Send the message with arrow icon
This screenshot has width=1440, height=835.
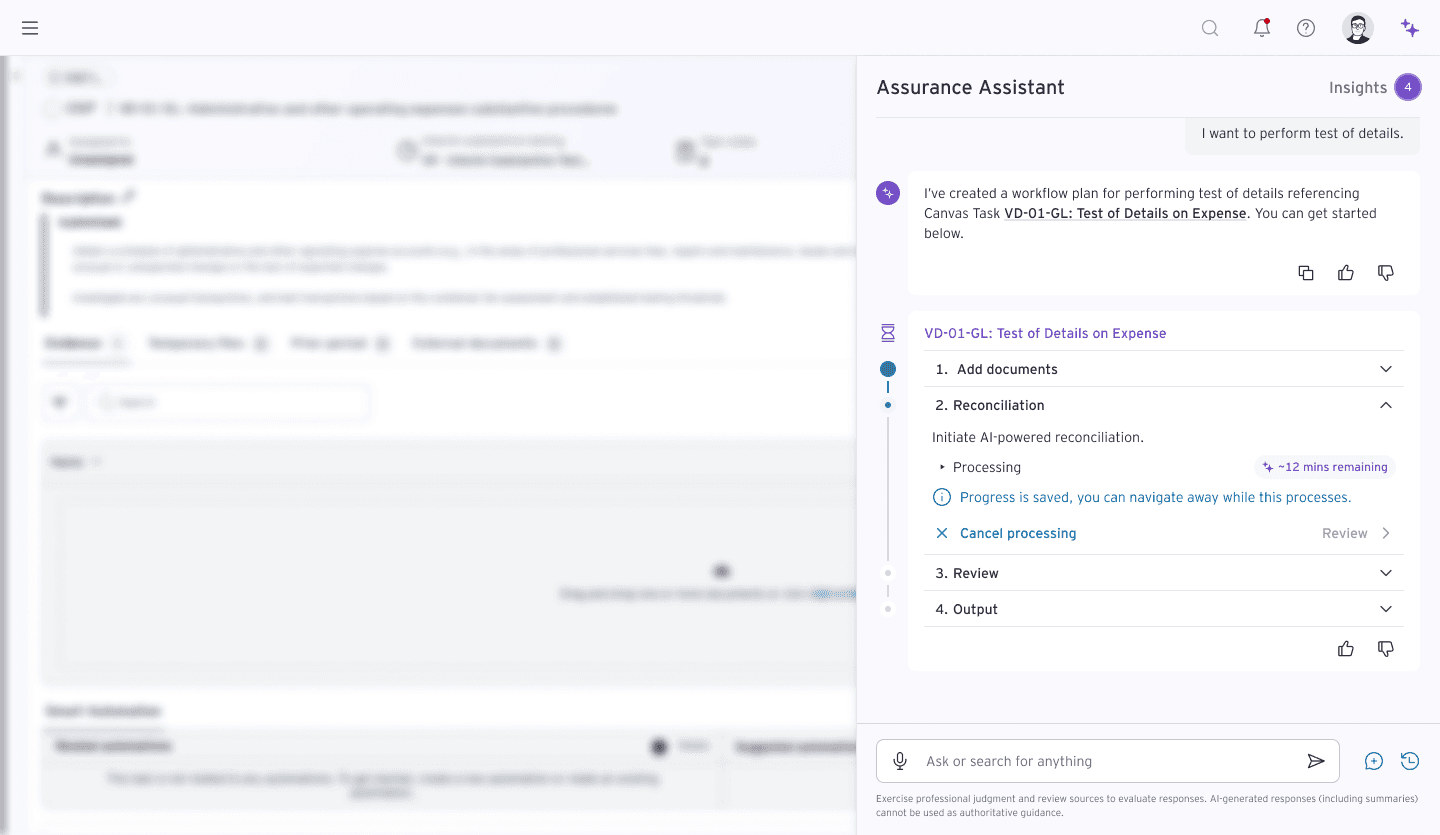(1316, 761)
